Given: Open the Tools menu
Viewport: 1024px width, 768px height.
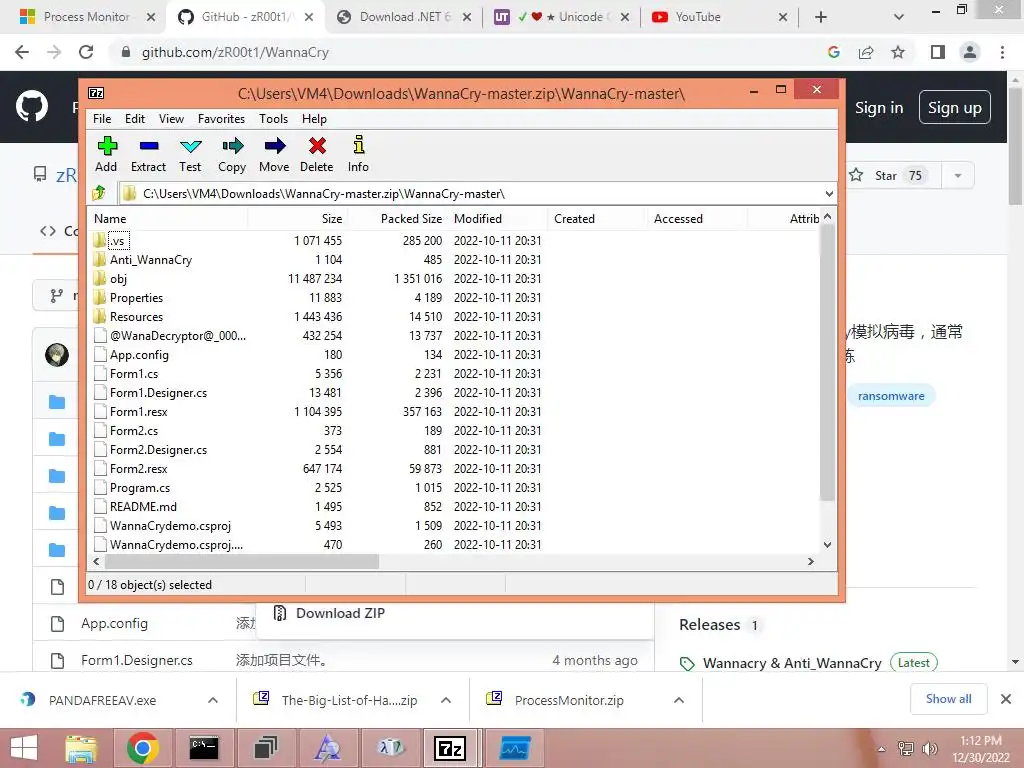Looking at the screenshot, I should click(273, 119).
